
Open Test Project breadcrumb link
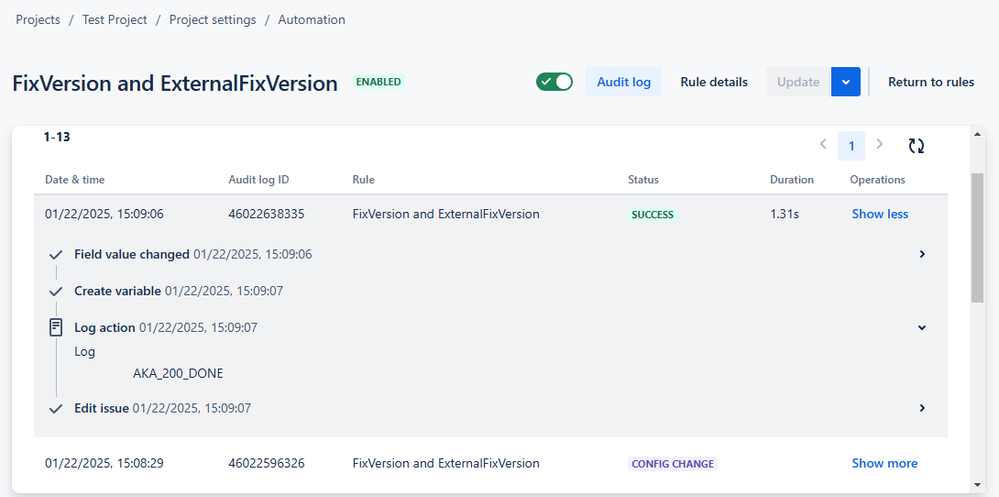tap(115, 20)
